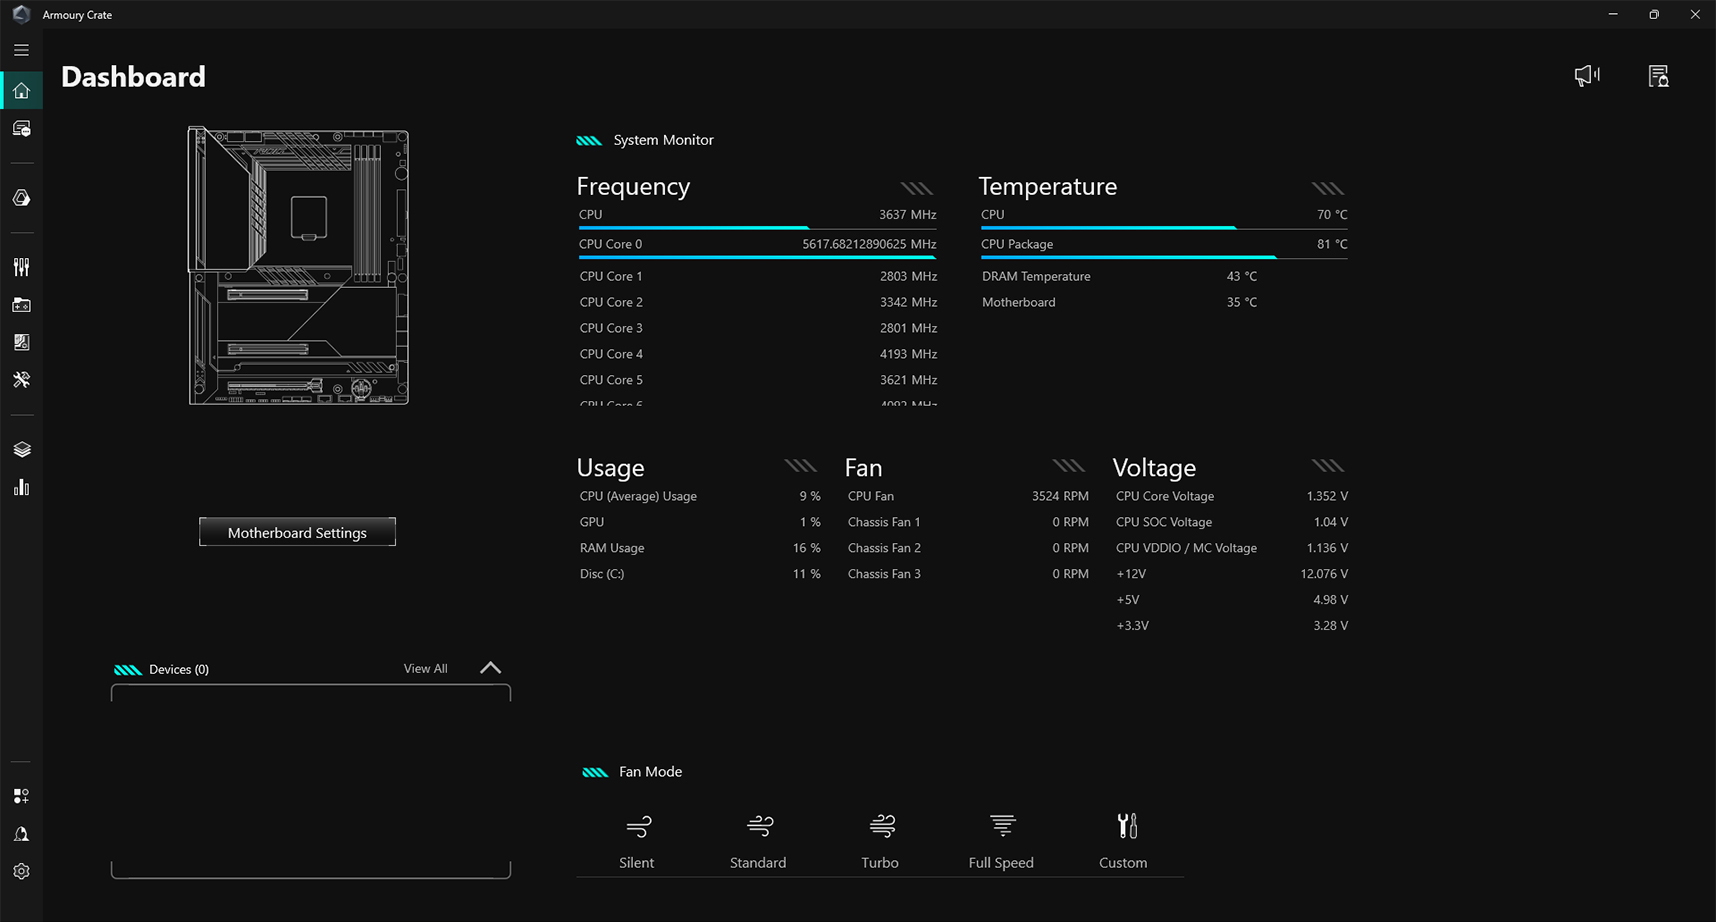Image resolution: width=1716 pixels, height=922 pixels.
Task: Click the Armoury Crate logo in title bar
Action: pyautogui.click(x=21, y=15)
